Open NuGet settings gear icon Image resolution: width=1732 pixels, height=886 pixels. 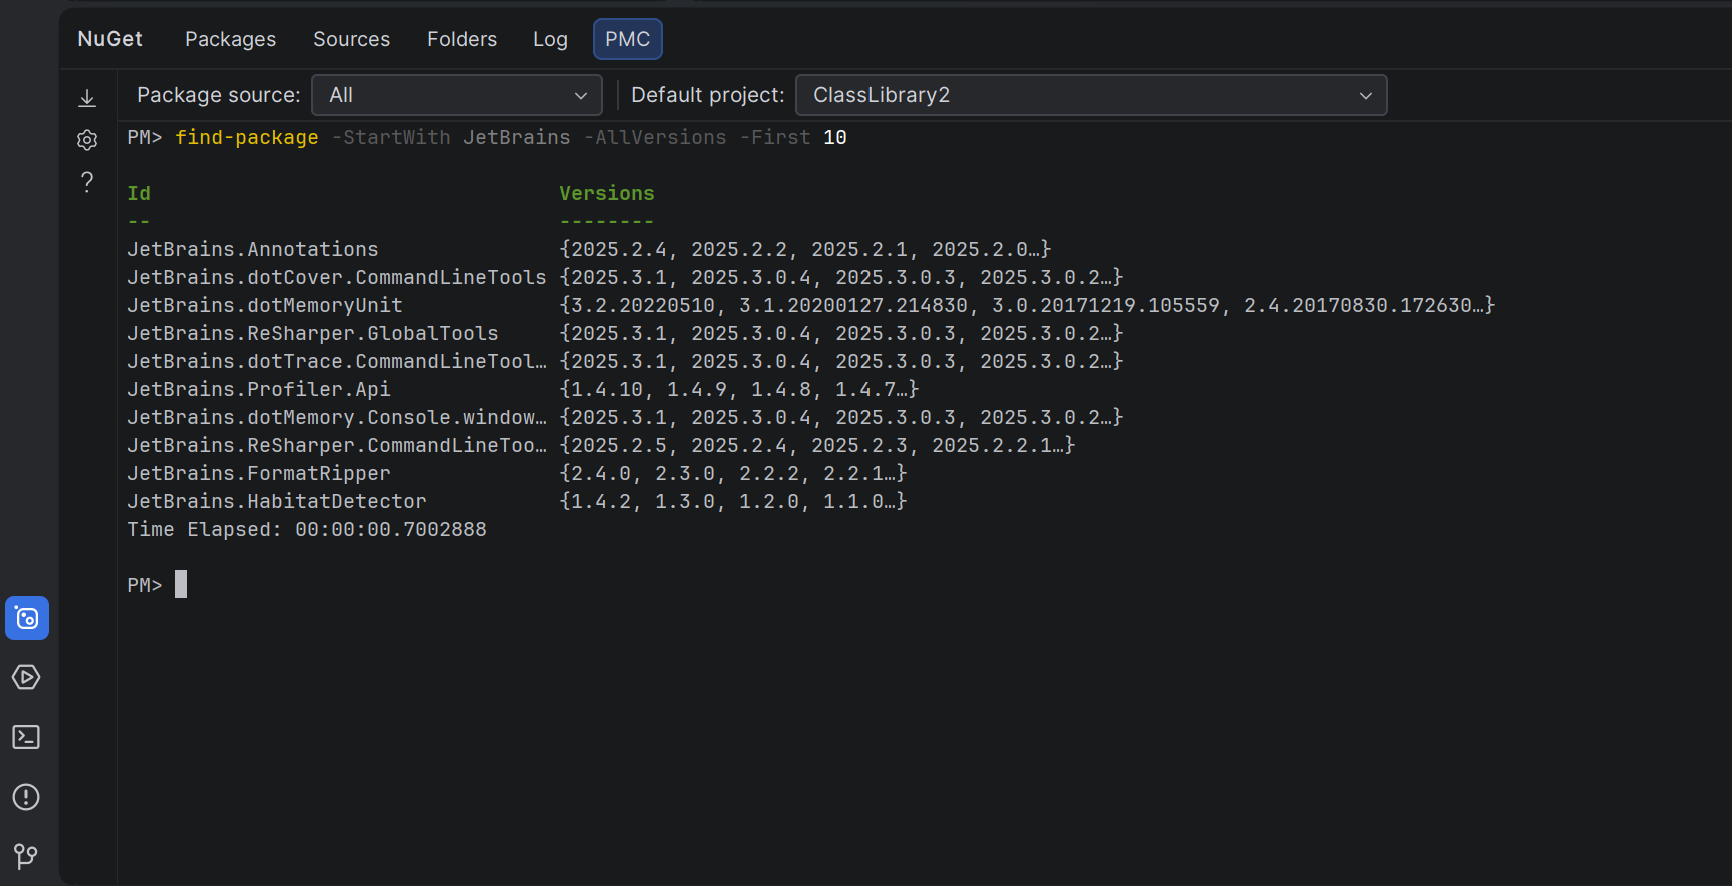click(87, 140)
